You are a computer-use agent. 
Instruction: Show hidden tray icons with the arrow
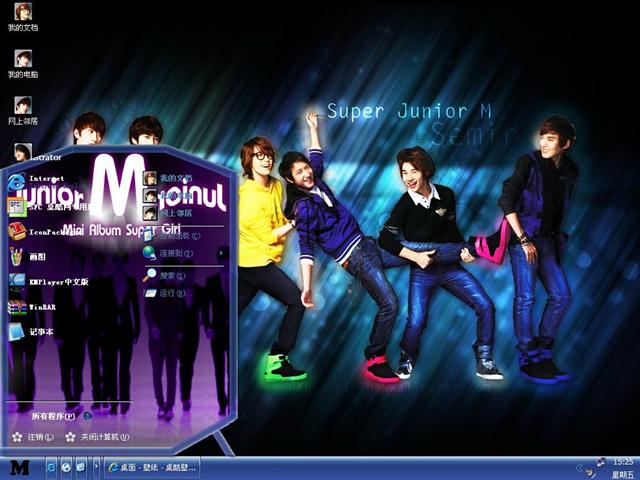tap(579, 468)
